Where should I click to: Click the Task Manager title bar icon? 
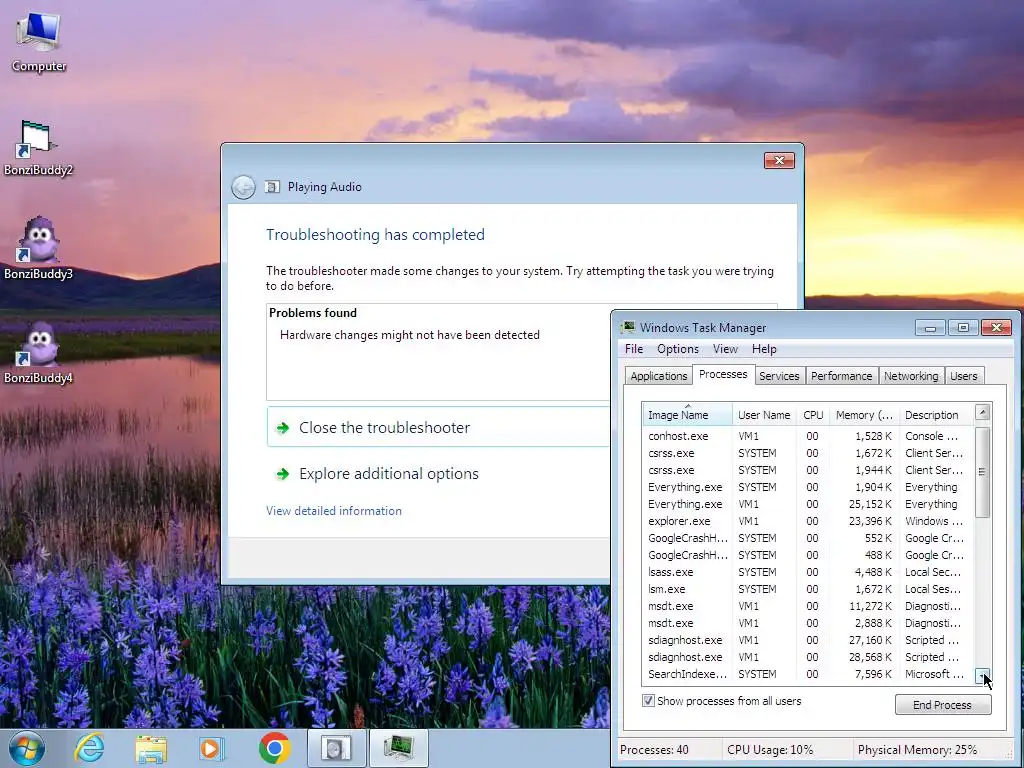[x=628, y=327]
